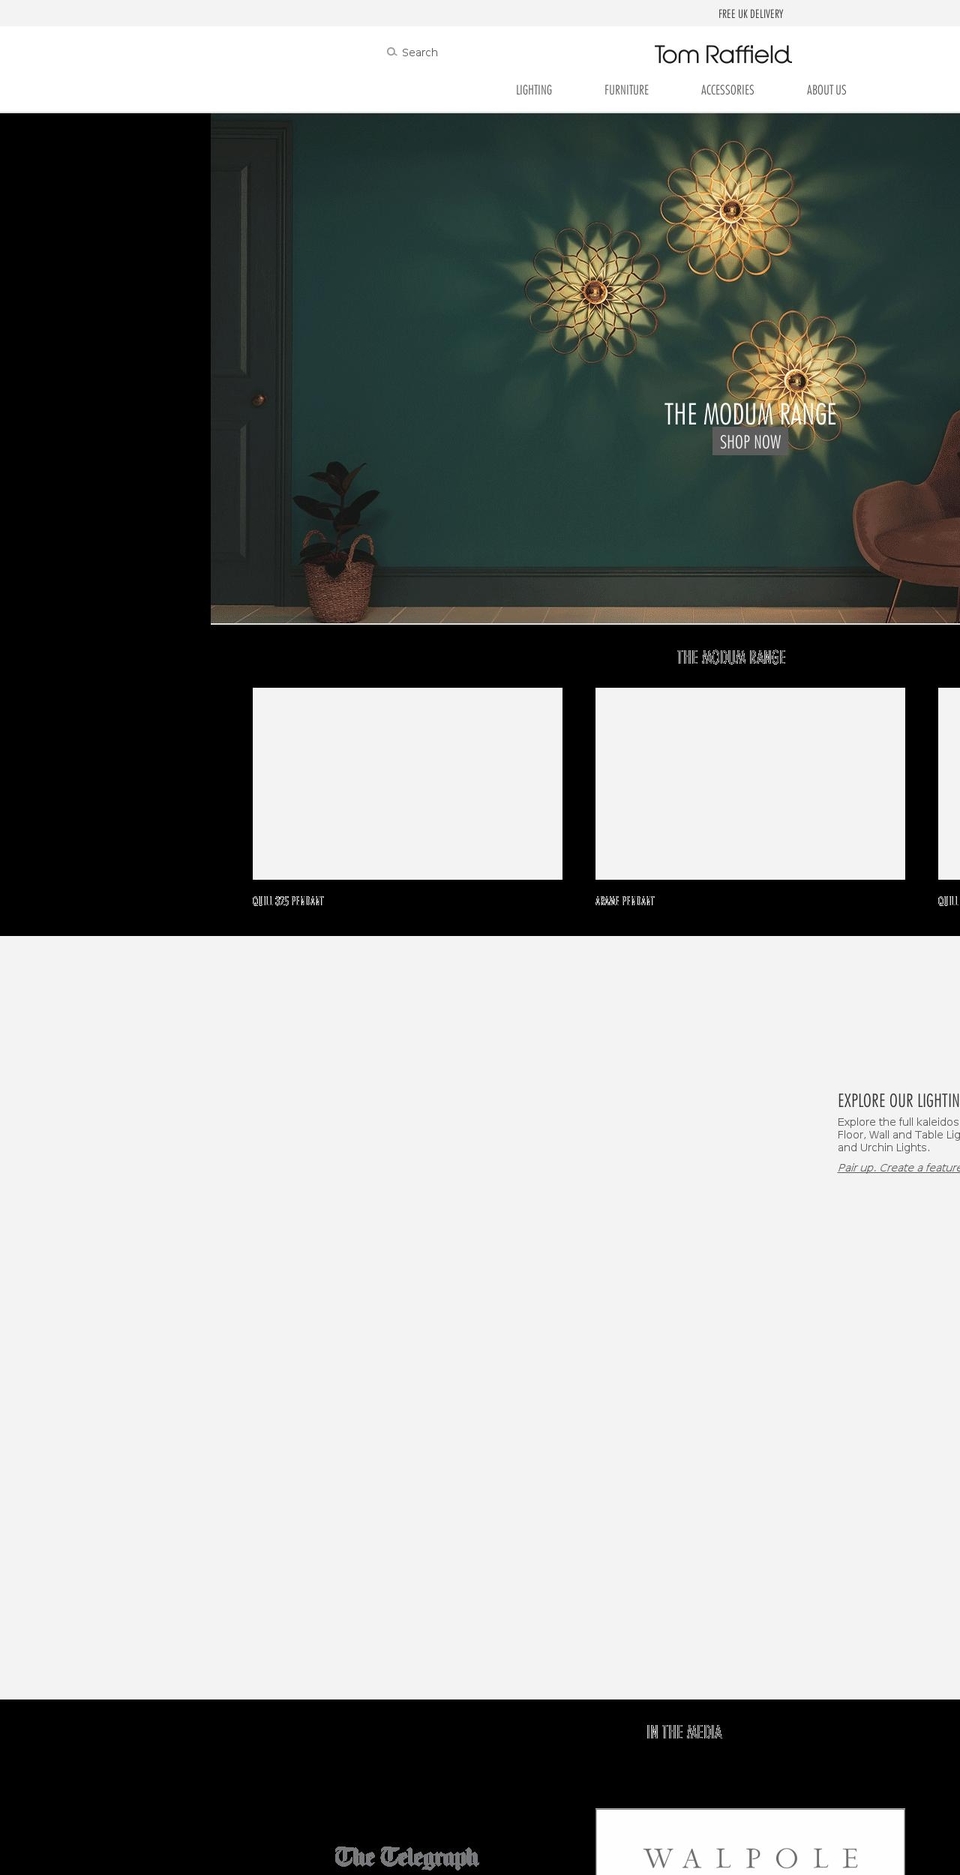Click the Quill 375 Pendant product name

point(288,901)
